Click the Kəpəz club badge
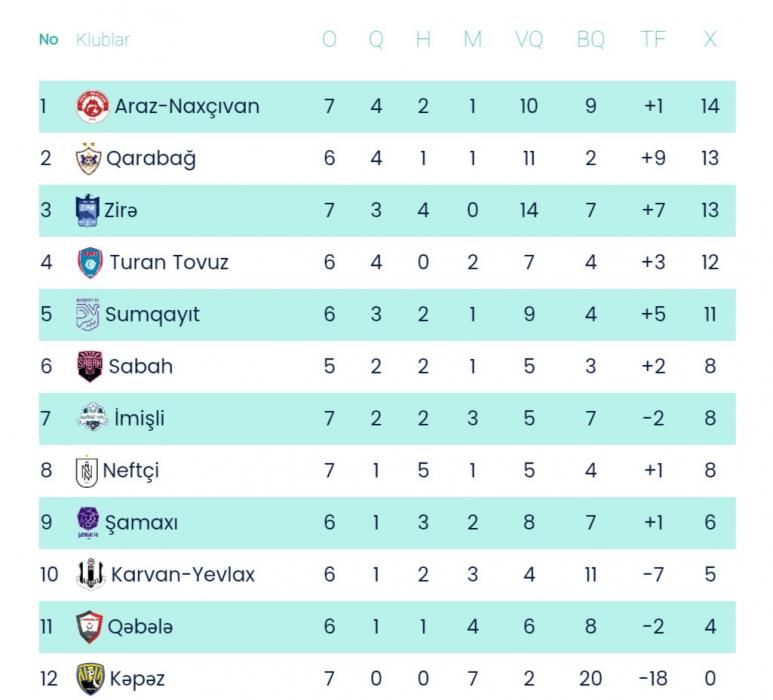773x700 pixels. click(x=90, y=679)
